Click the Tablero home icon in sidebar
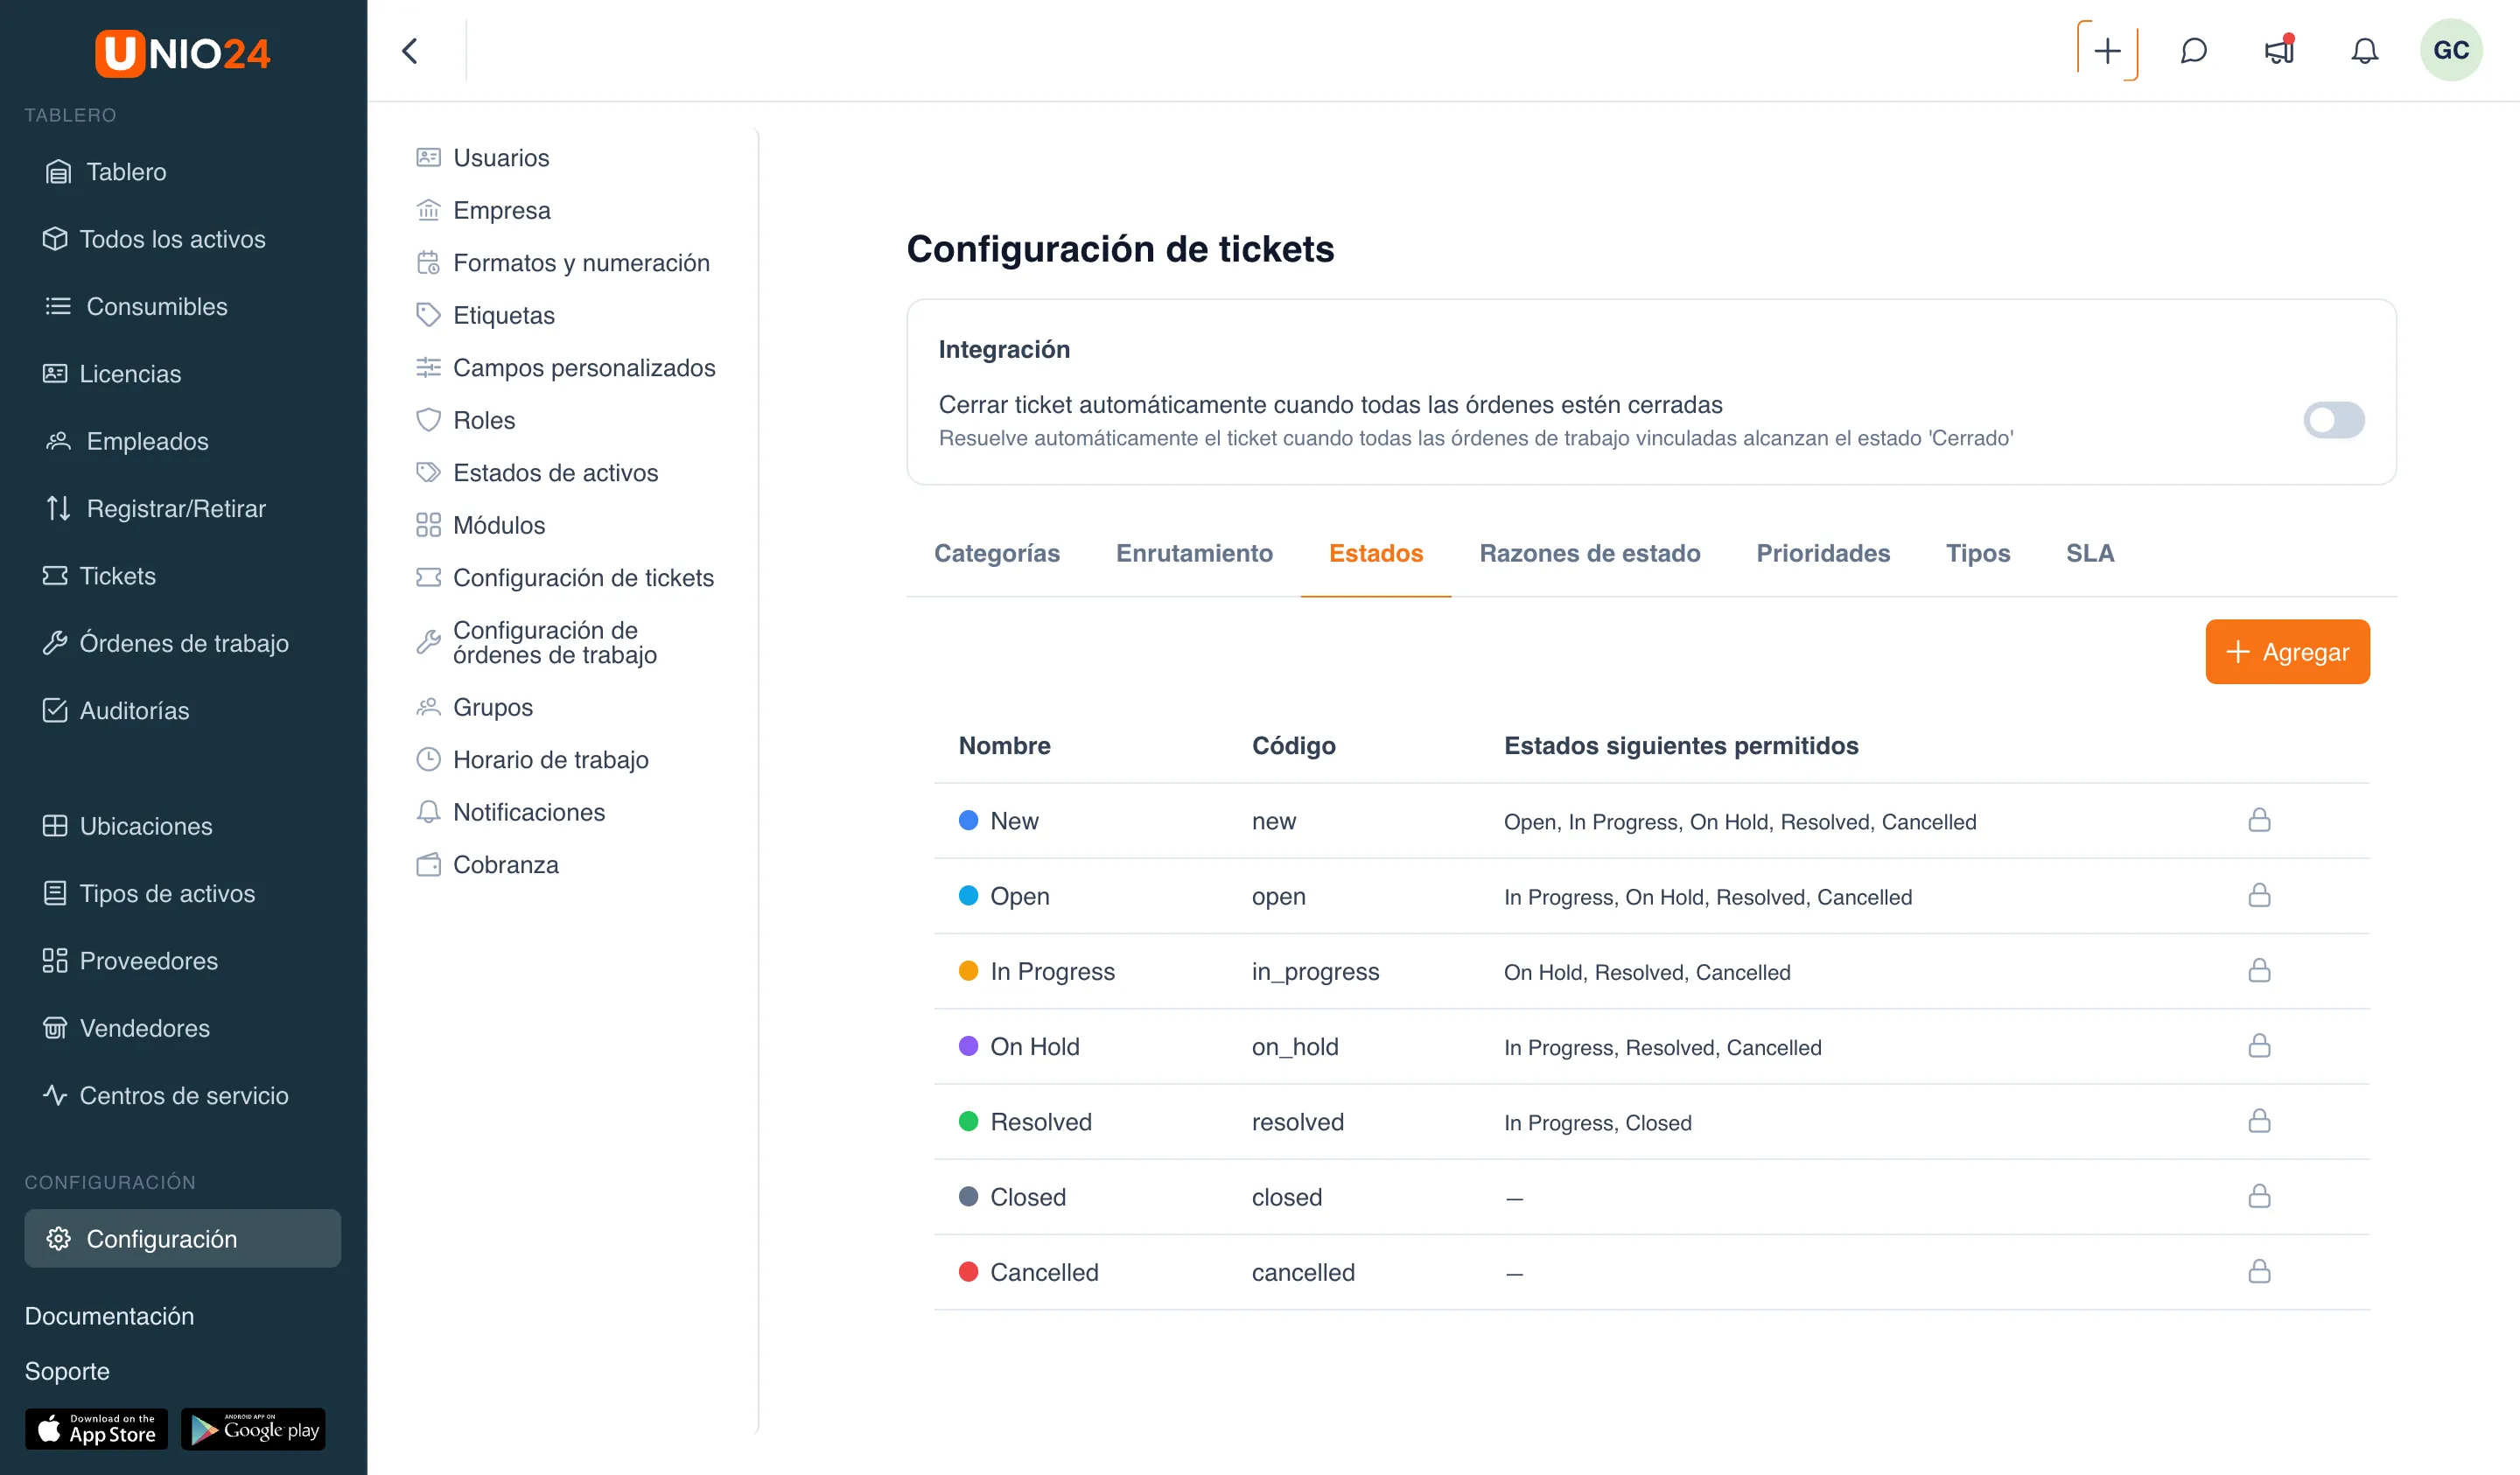The width and height of the screenshot is (2520, 1475). (x=58, y=172)
